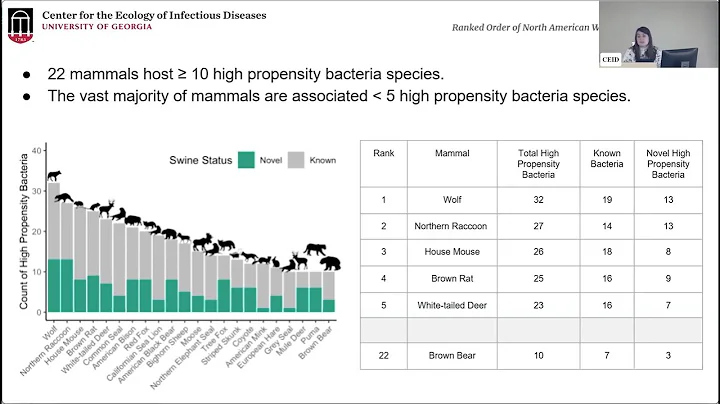The image size is (720, 404).
Task: Click the puma silhouette on the chart
Action: pyautogui.click(x=315, y=249)
